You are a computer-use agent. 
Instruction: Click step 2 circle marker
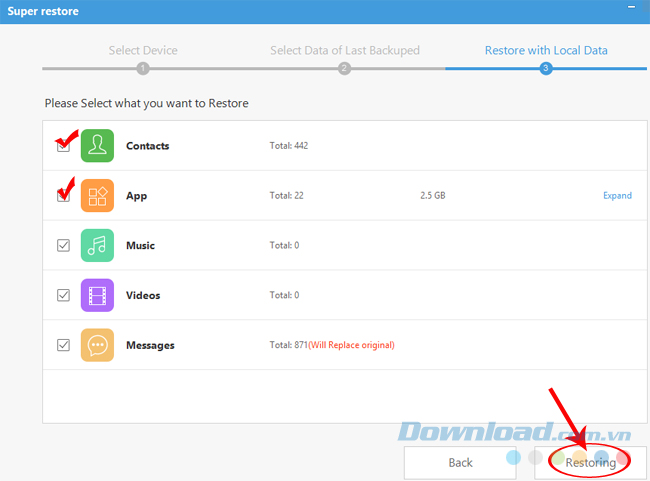click(344, 68)
